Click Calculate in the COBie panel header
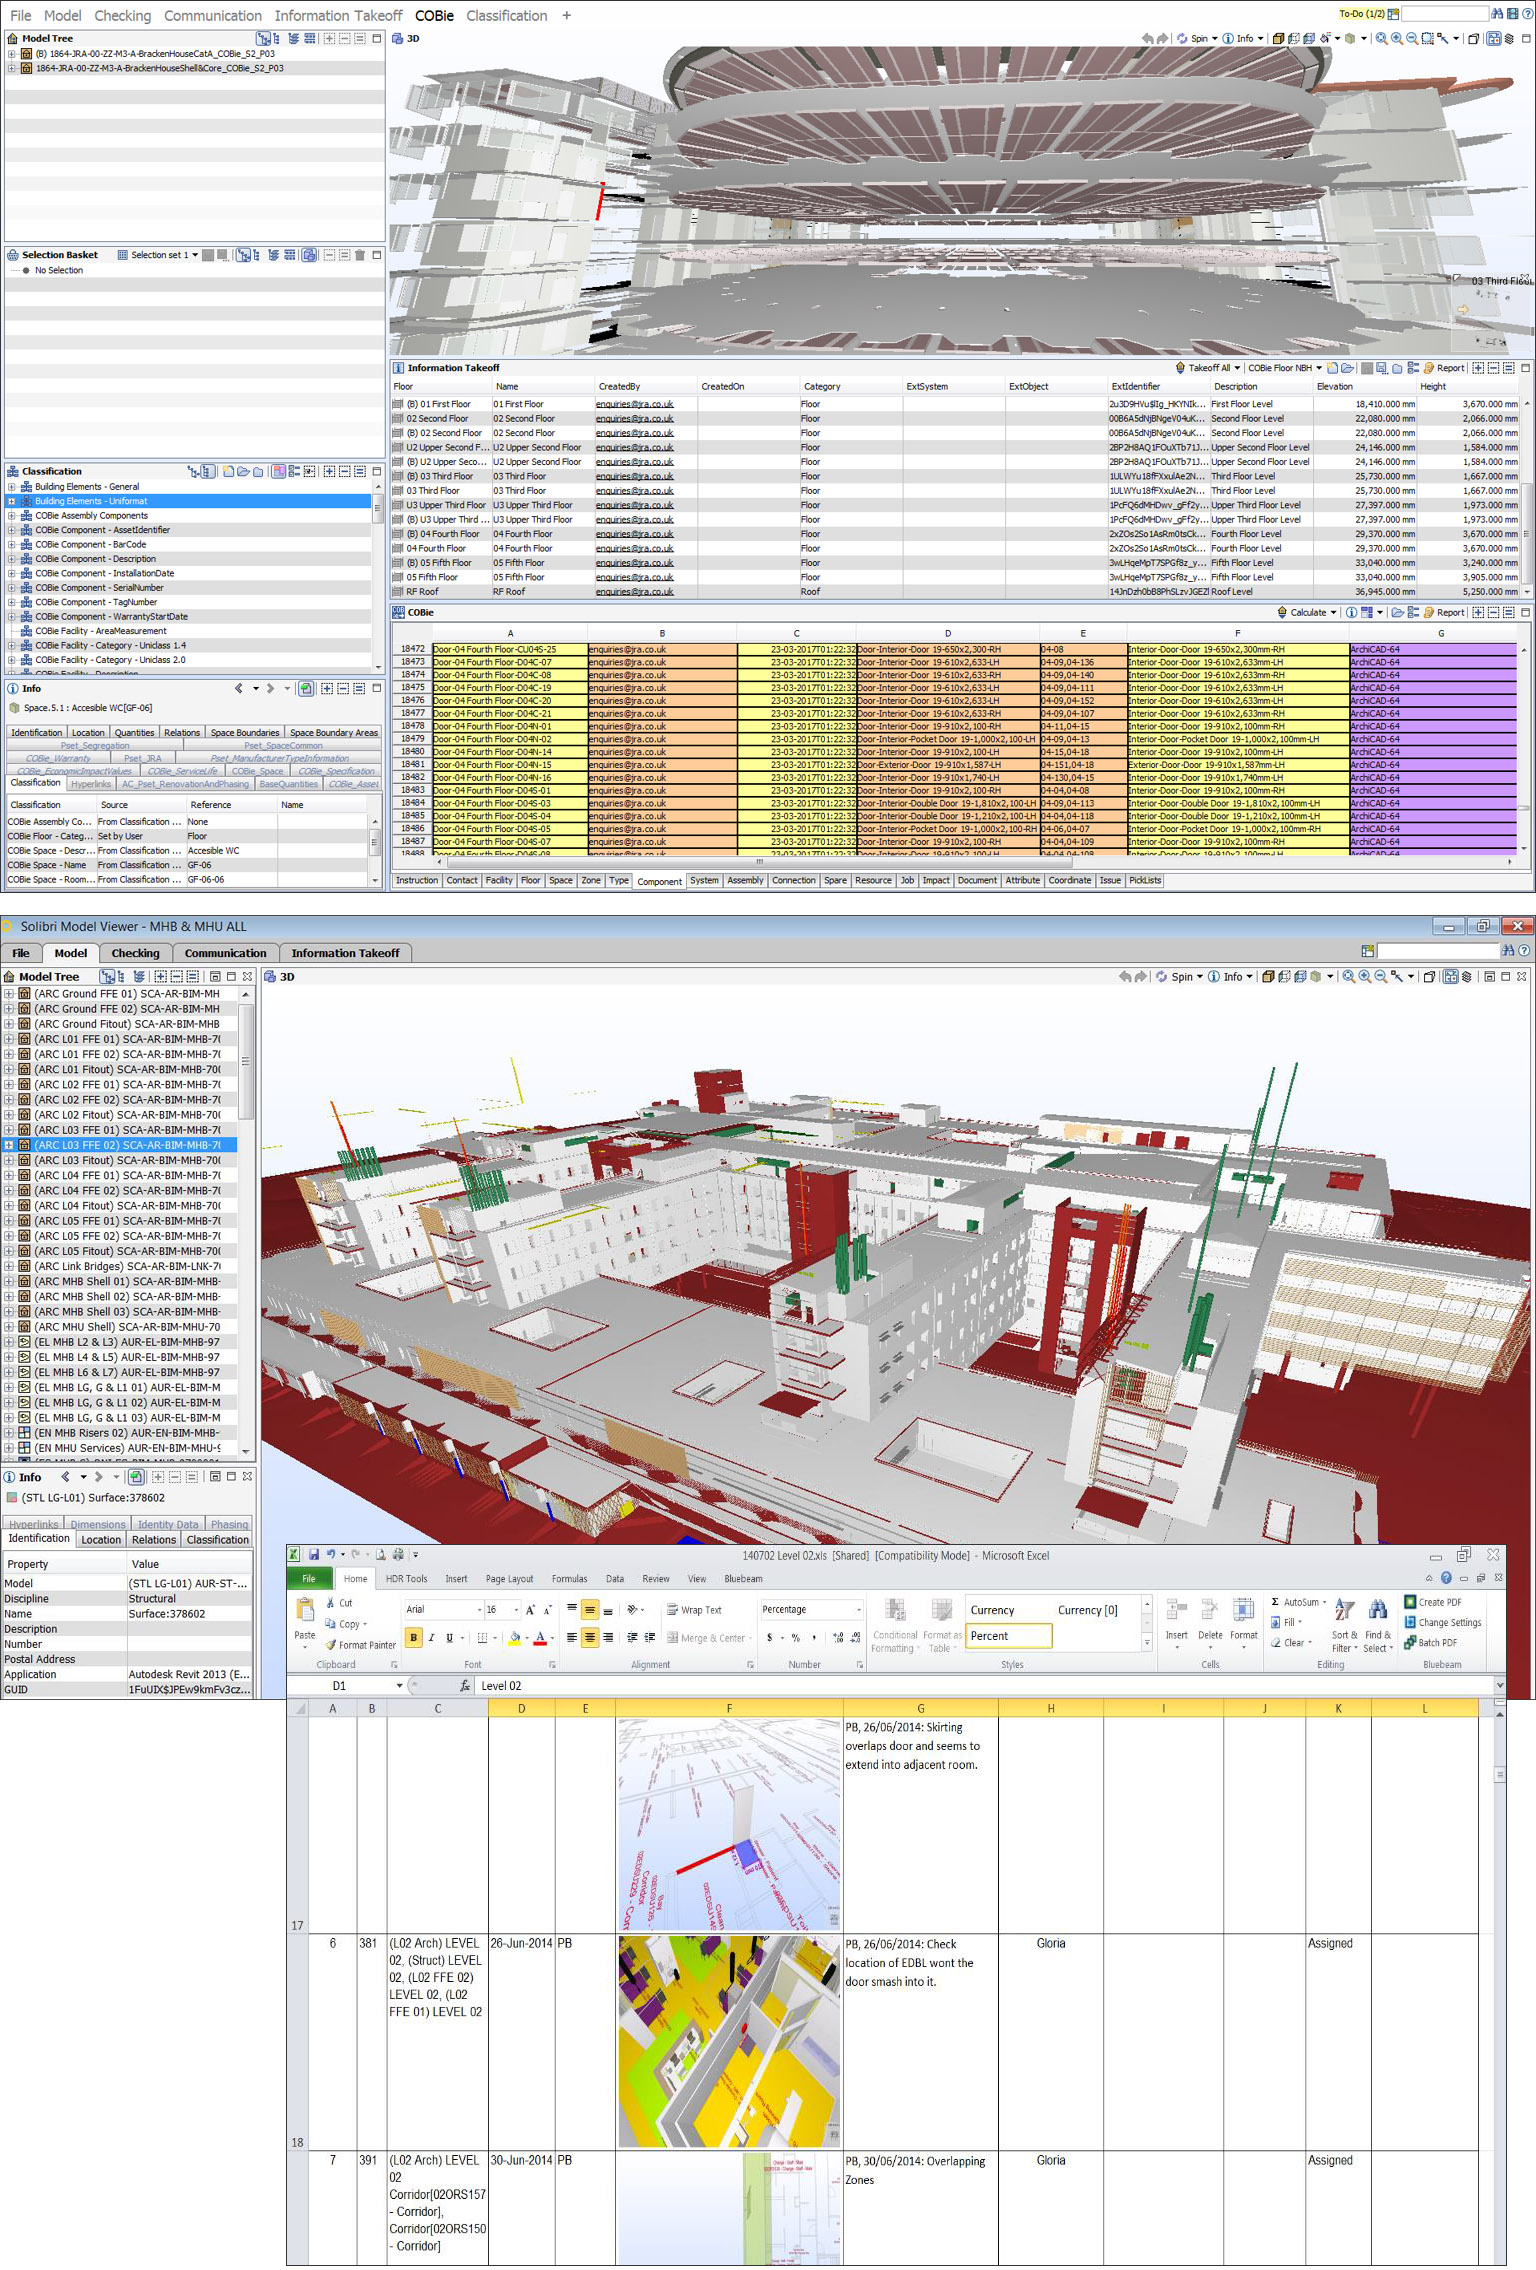 click(x=1302, y=613)
